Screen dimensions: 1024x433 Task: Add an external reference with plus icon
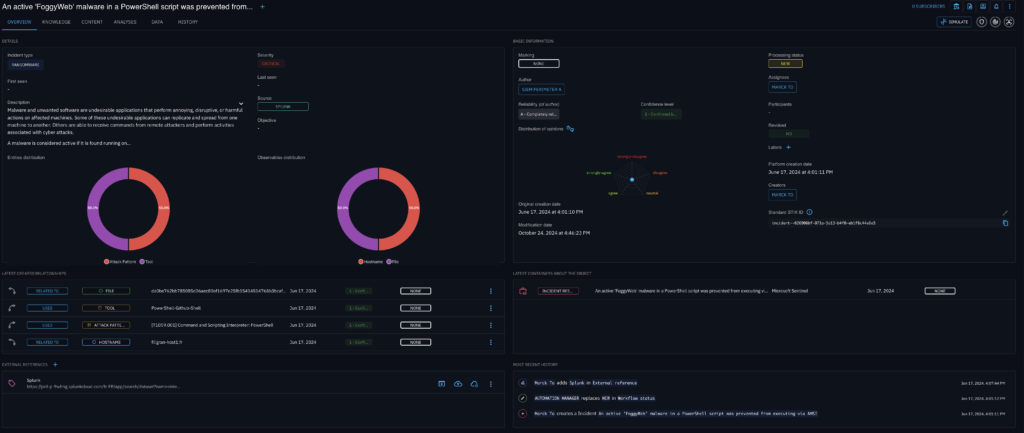55,364
